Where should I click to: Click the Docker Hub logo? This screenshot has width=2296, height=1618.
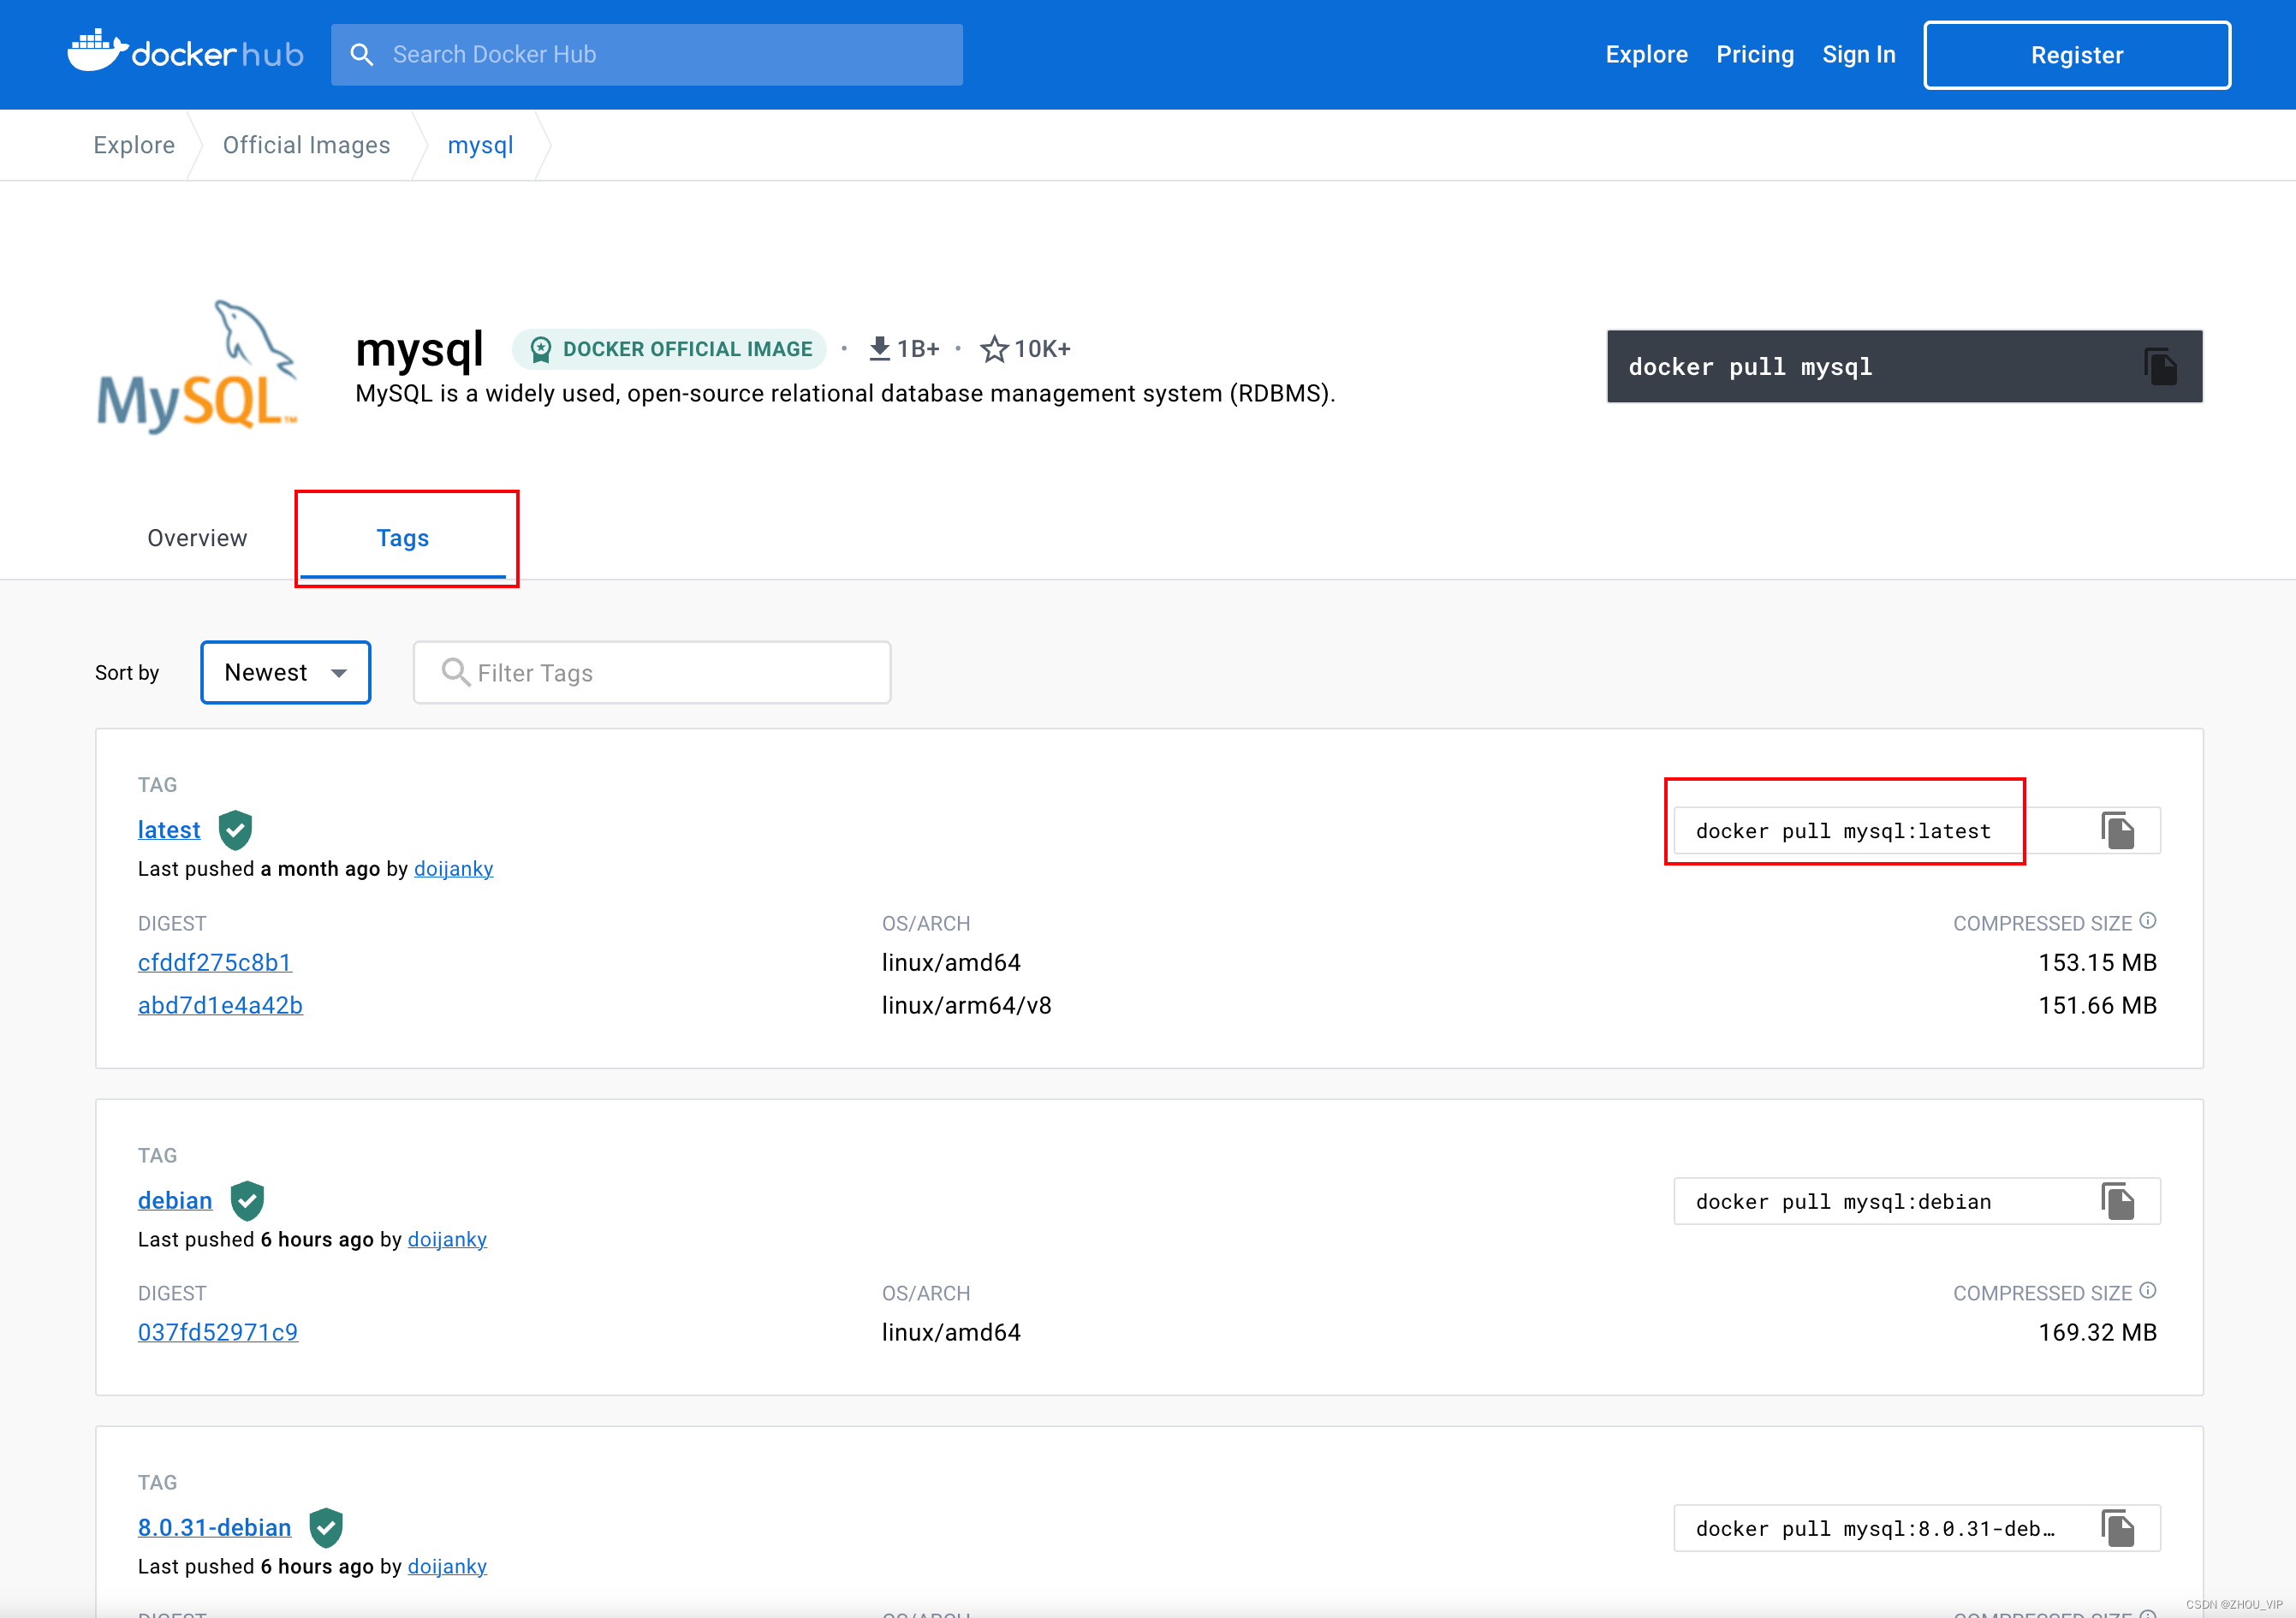click(x=186, y=53)
